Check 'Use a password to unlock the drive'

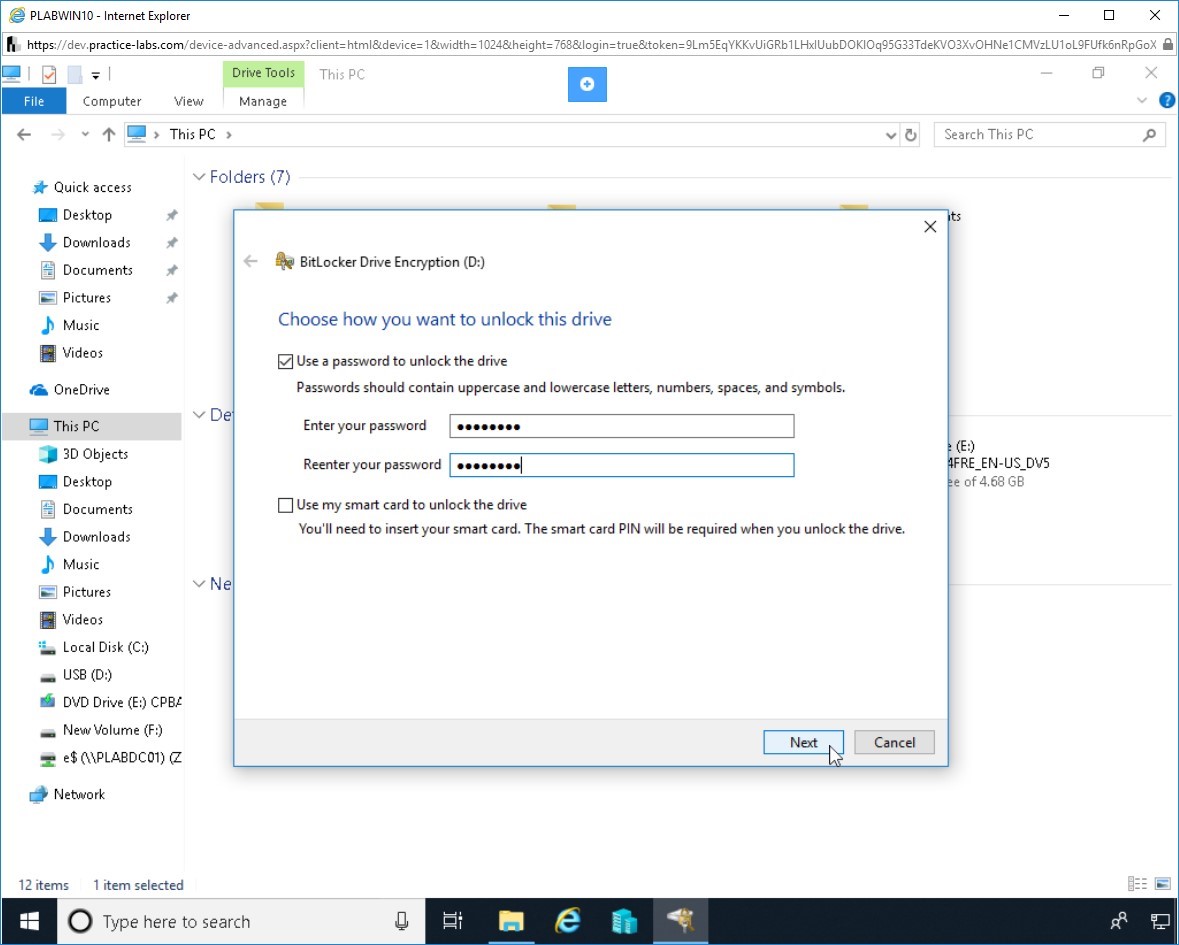pos(285,362)
